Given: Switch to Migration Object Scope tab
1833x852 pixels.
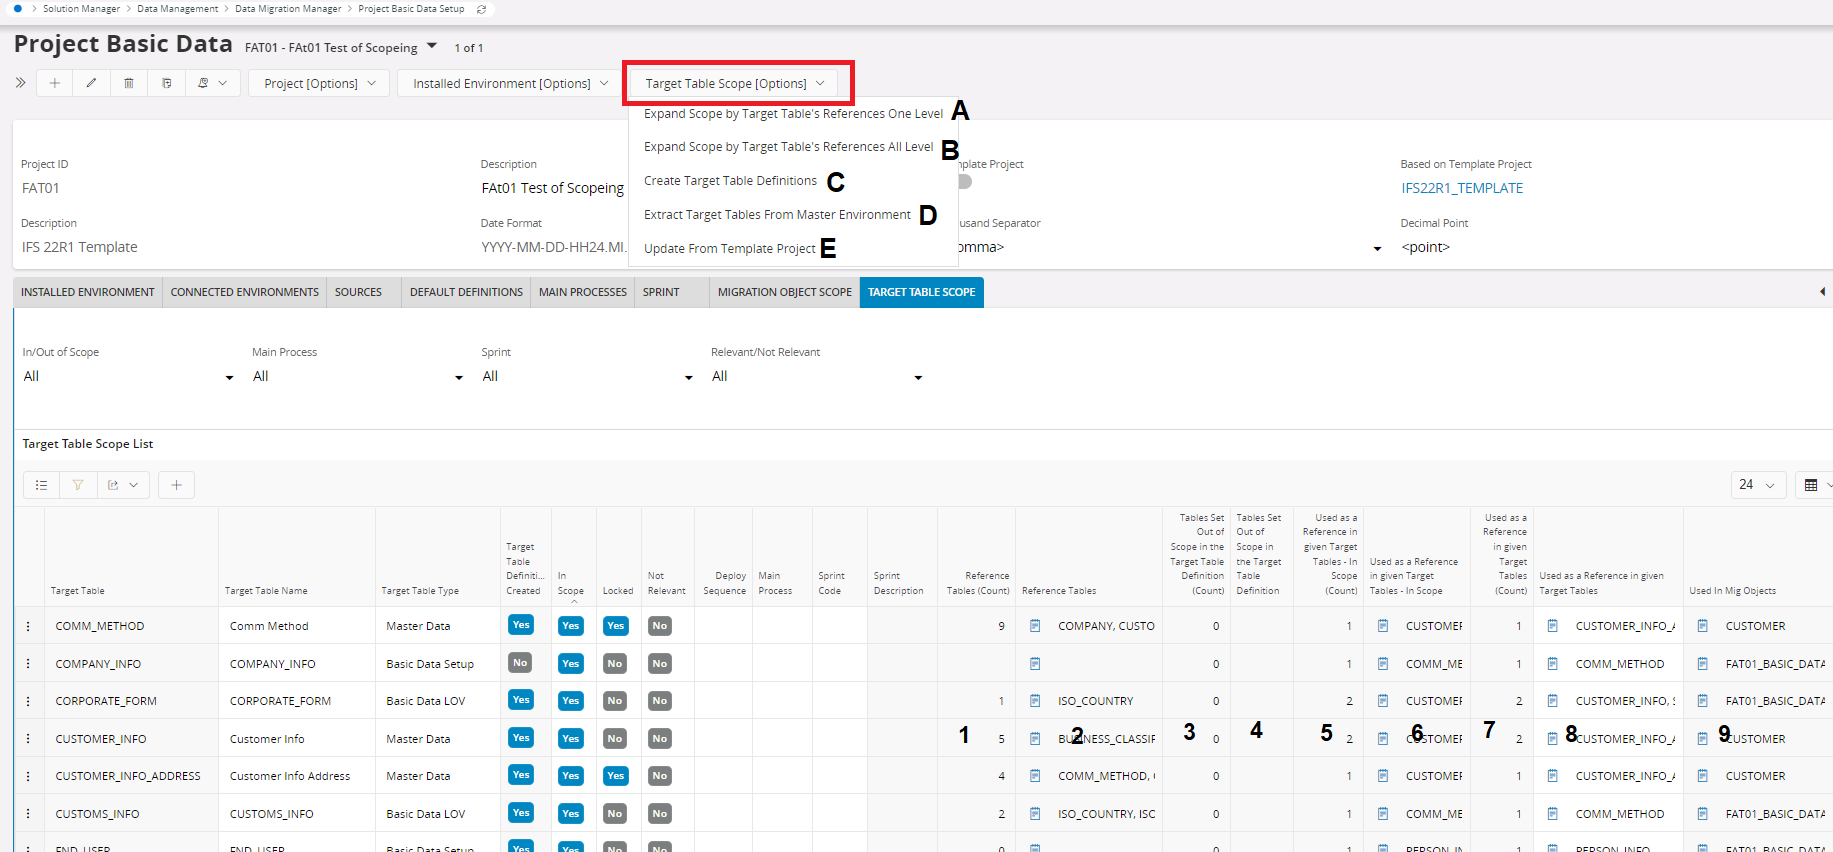Looking at the screenshot, I should [x=784, y=292].
